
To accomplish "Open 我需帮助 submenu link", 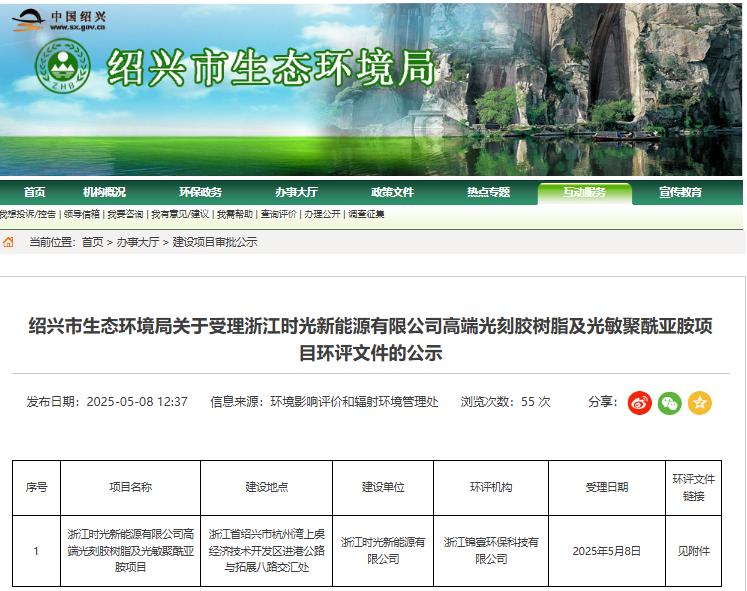I will 235,214.
